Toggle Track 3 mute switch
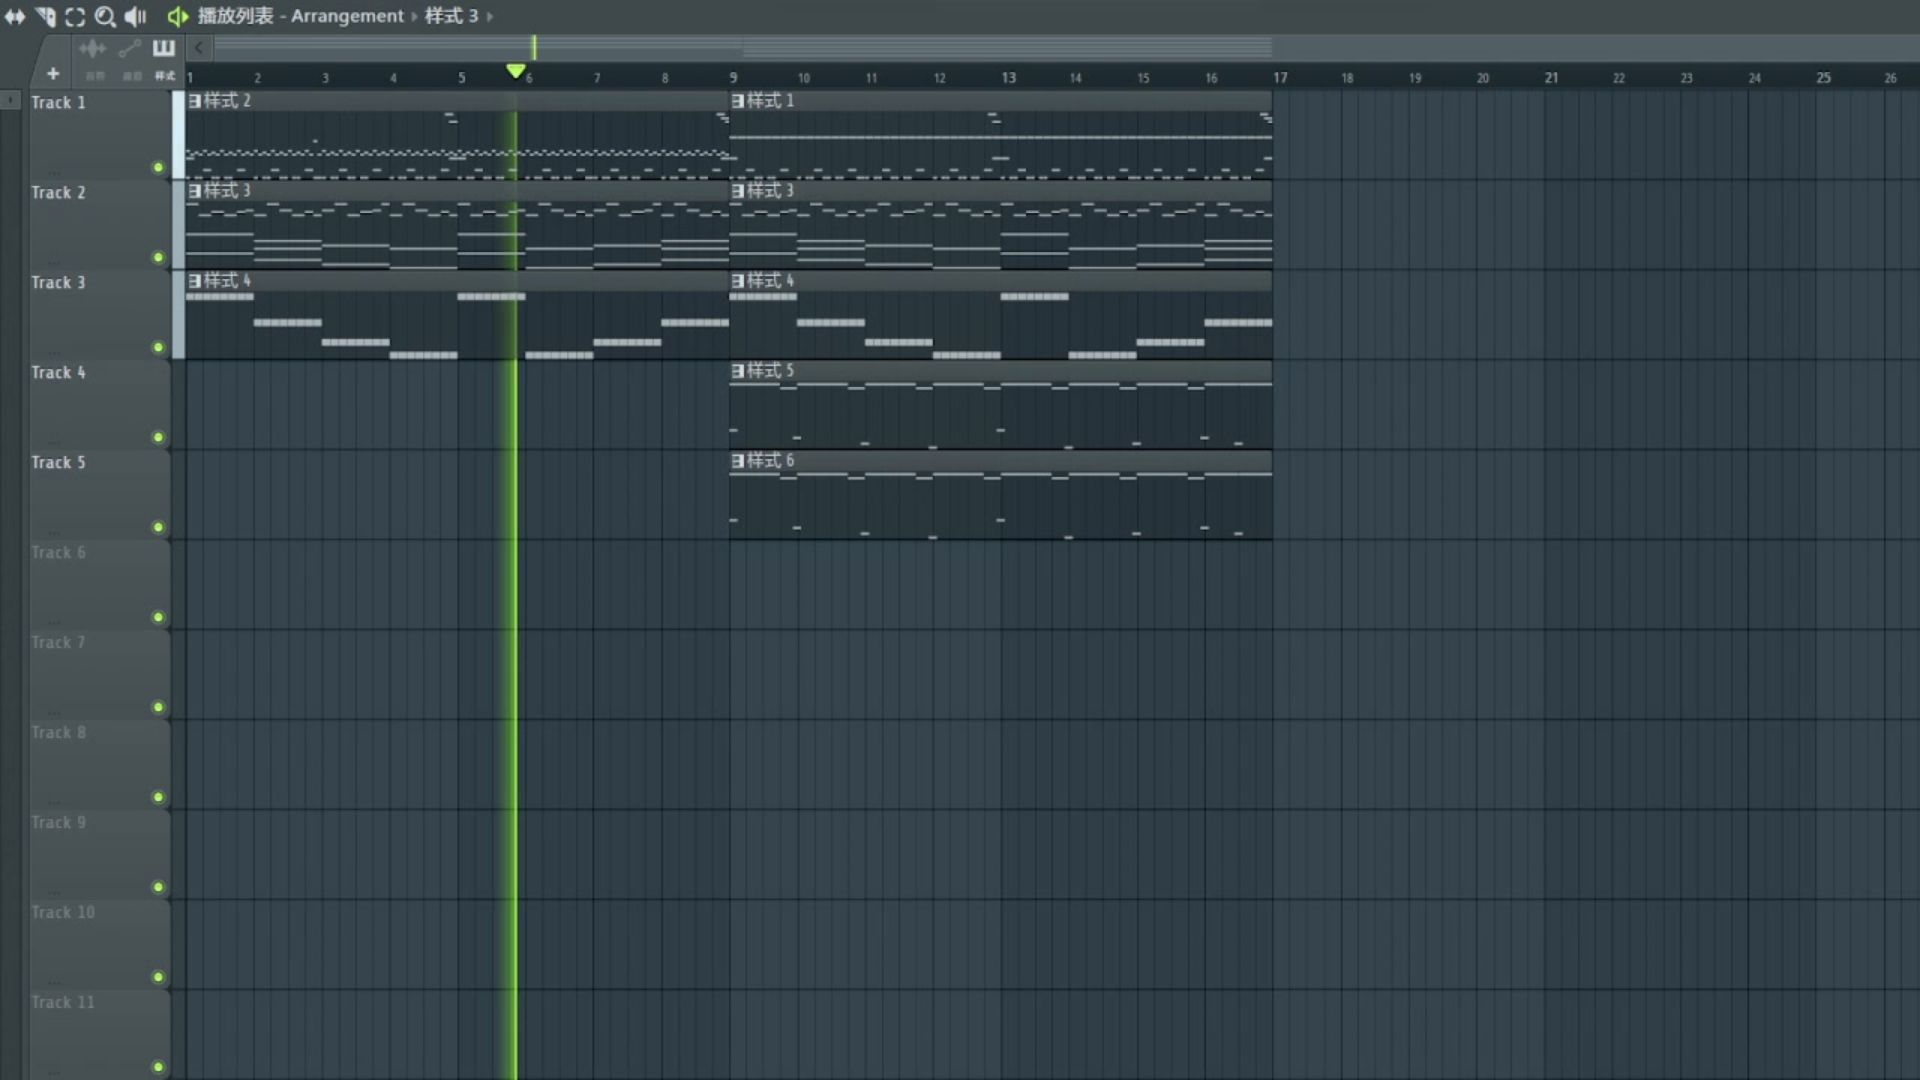 tap(158, 347)
